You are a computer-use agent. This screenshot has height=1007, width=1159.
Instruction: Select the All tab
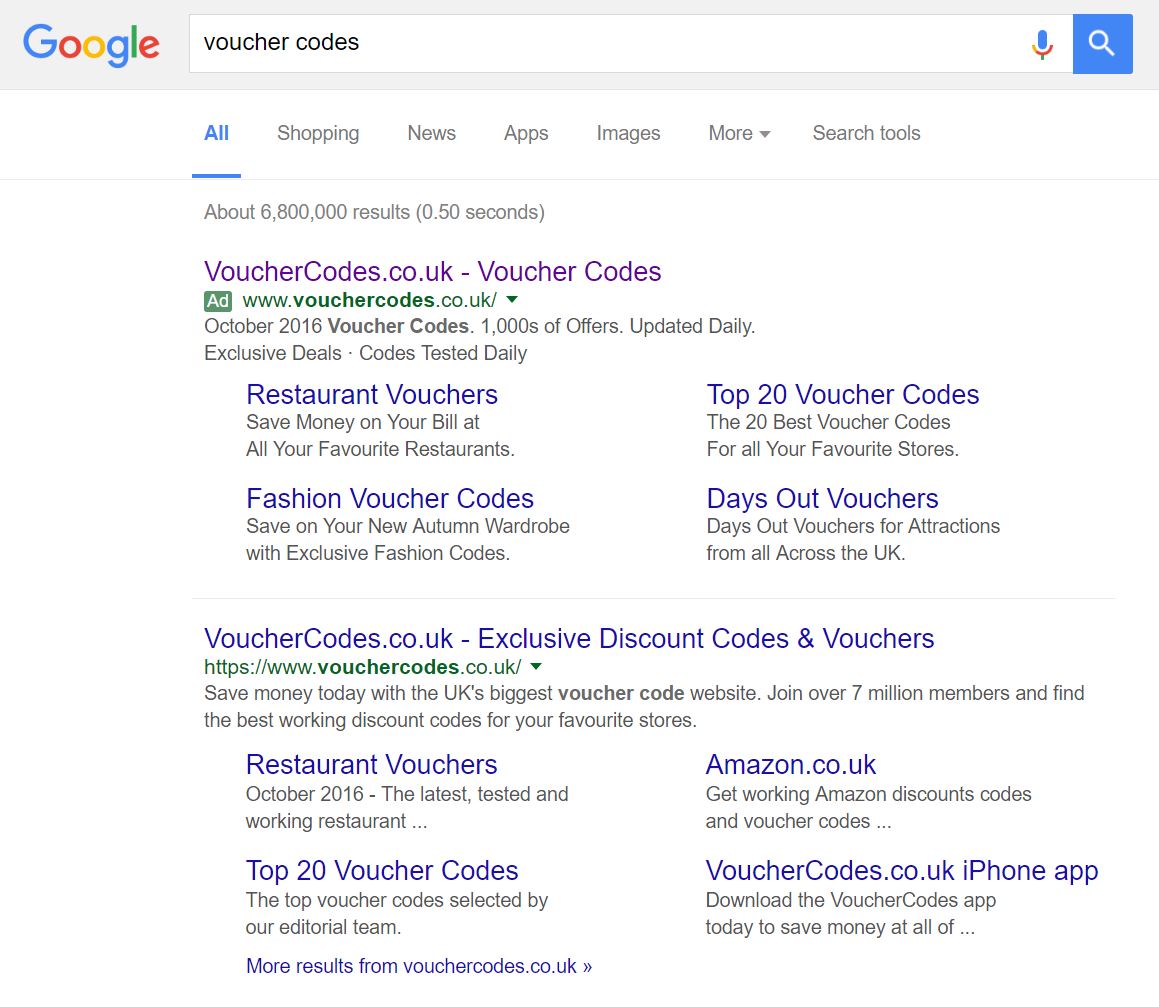(217, 133)
